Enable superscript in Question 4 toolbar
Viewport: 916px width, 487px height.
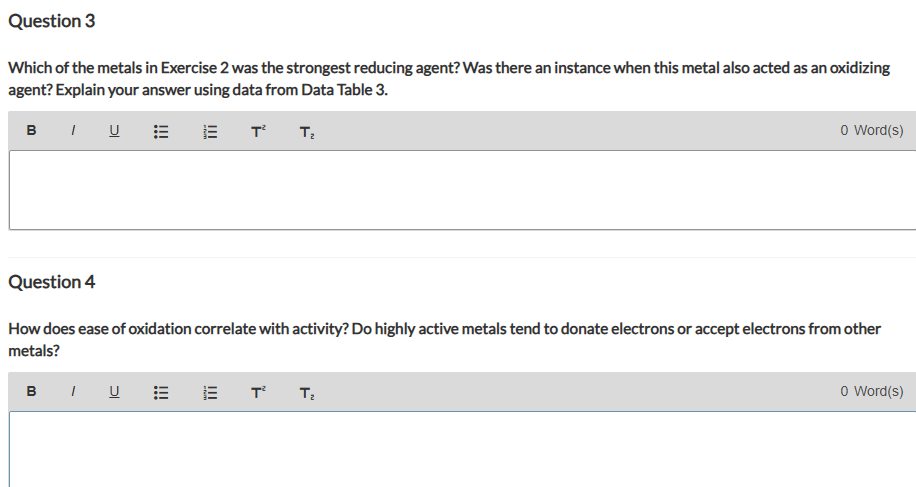pyautogui.click(x=258, y=392)
